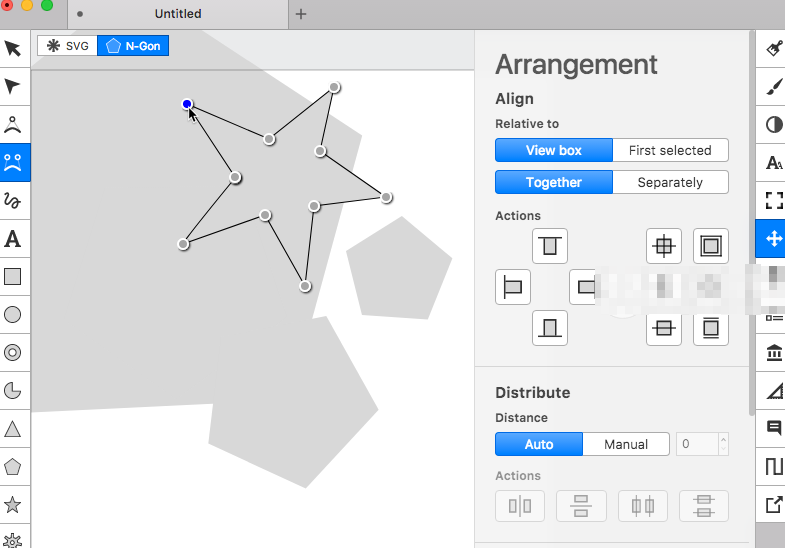This screenshot has width=785, height=548.
Task: Open the comment bubble panel
Action: coord(773,429)
